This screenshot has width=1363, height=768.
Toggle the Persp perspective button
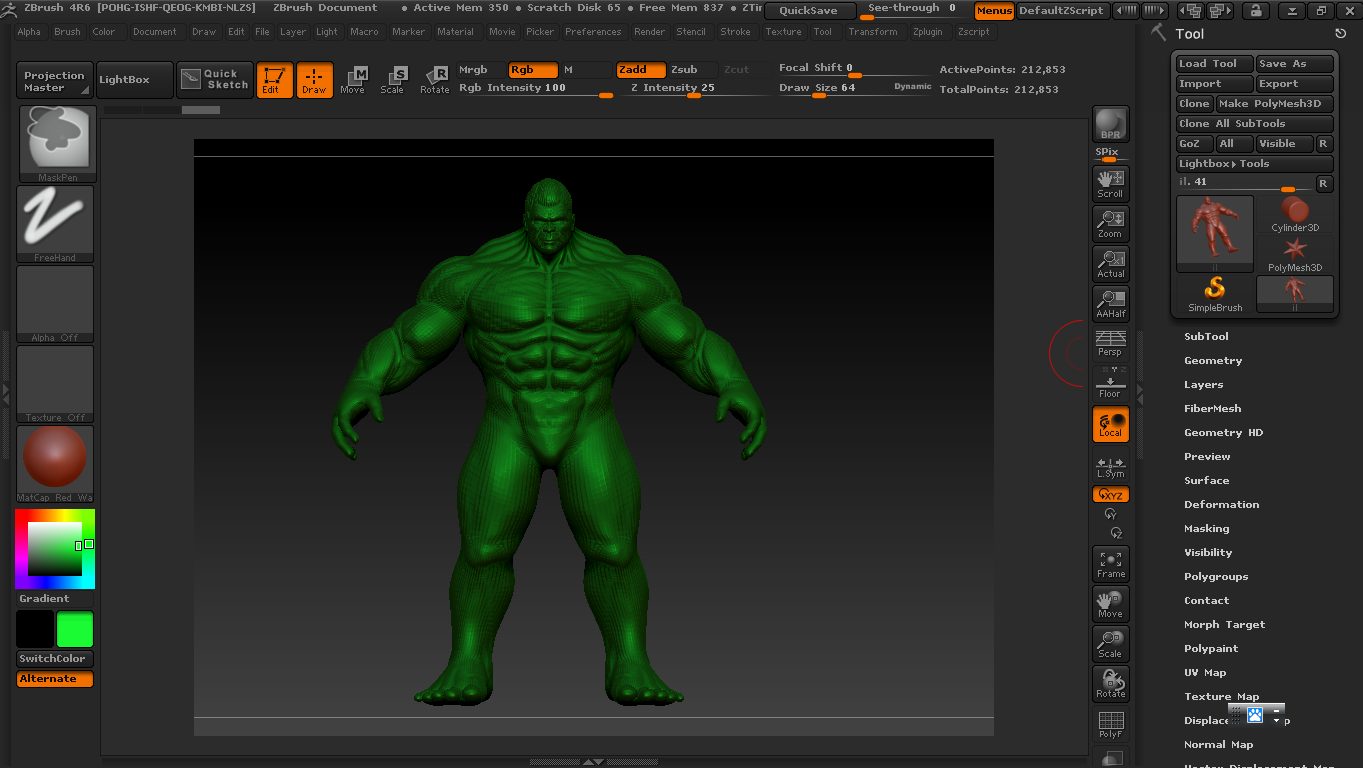tap(1111, 342)
